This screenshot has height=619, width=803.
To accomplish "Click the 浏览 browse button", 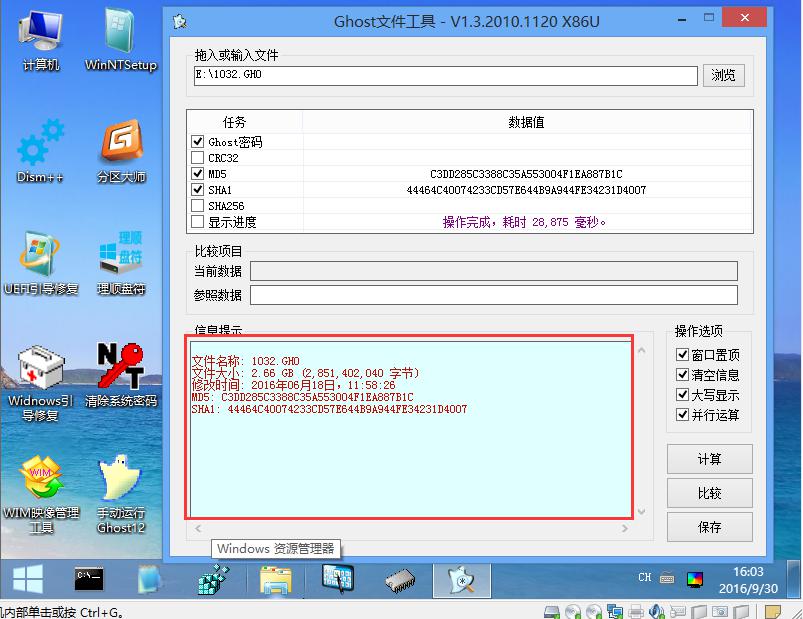I will 724,75.
